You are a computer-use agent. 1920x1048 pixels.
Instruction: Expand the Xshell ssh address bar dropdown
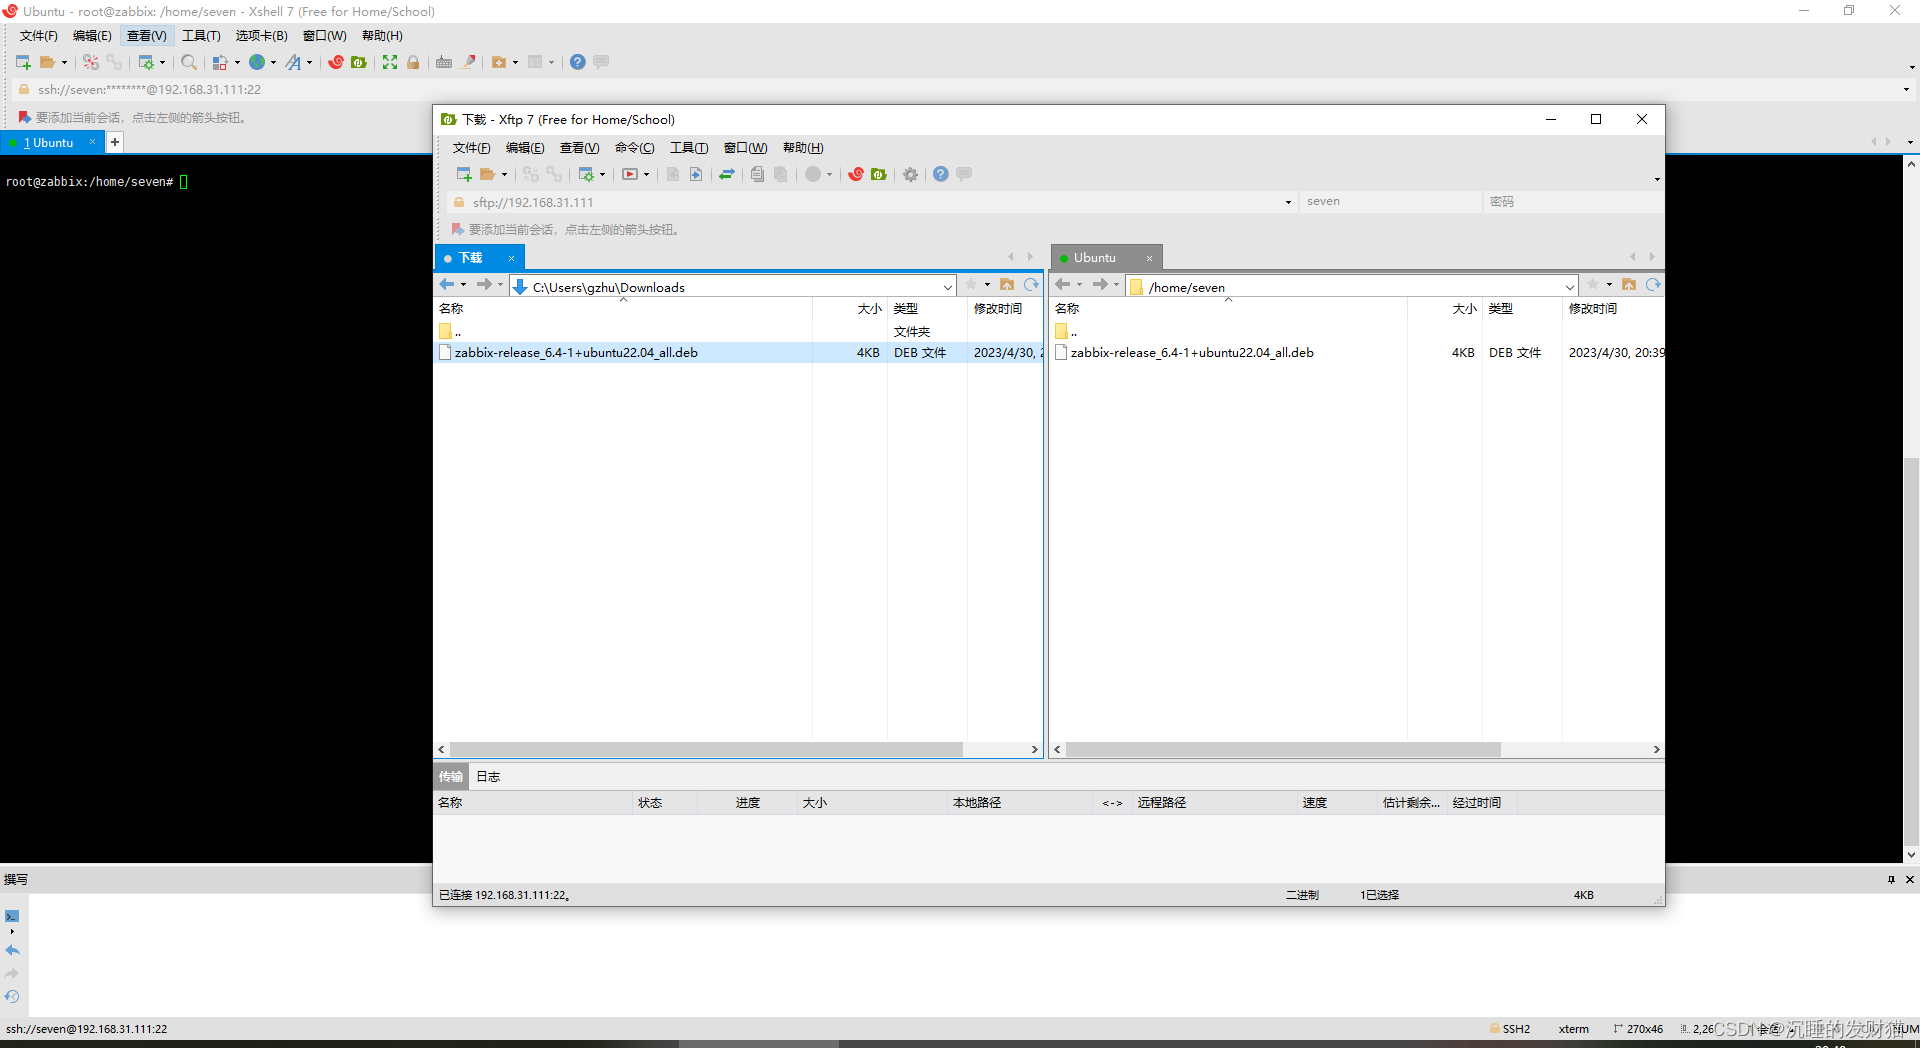click(x=1906, y=90)
